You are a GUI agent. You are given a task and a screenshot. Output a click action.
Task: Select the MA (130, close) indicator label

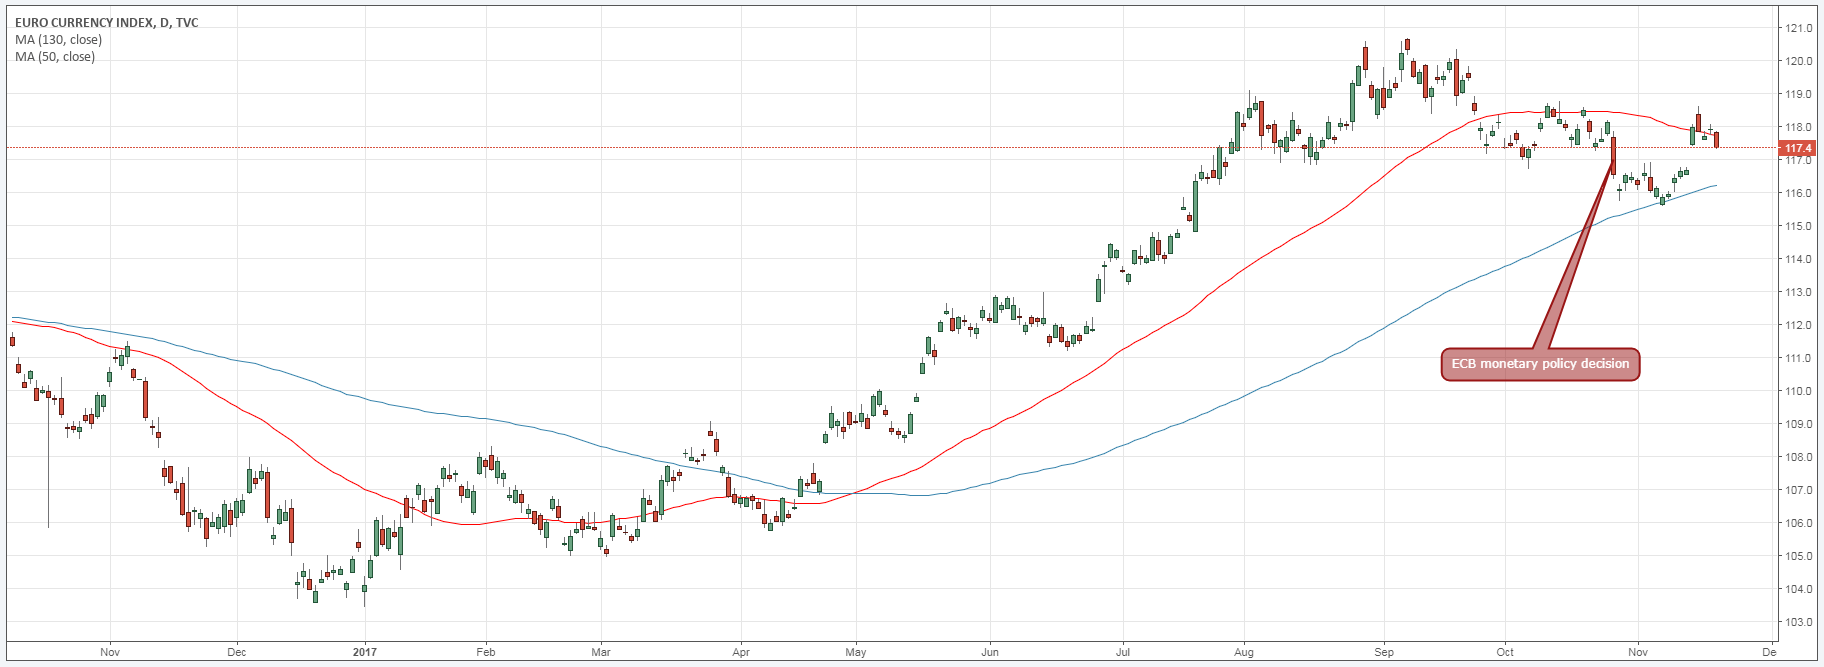pyautogui.click(x=58, y=40)
